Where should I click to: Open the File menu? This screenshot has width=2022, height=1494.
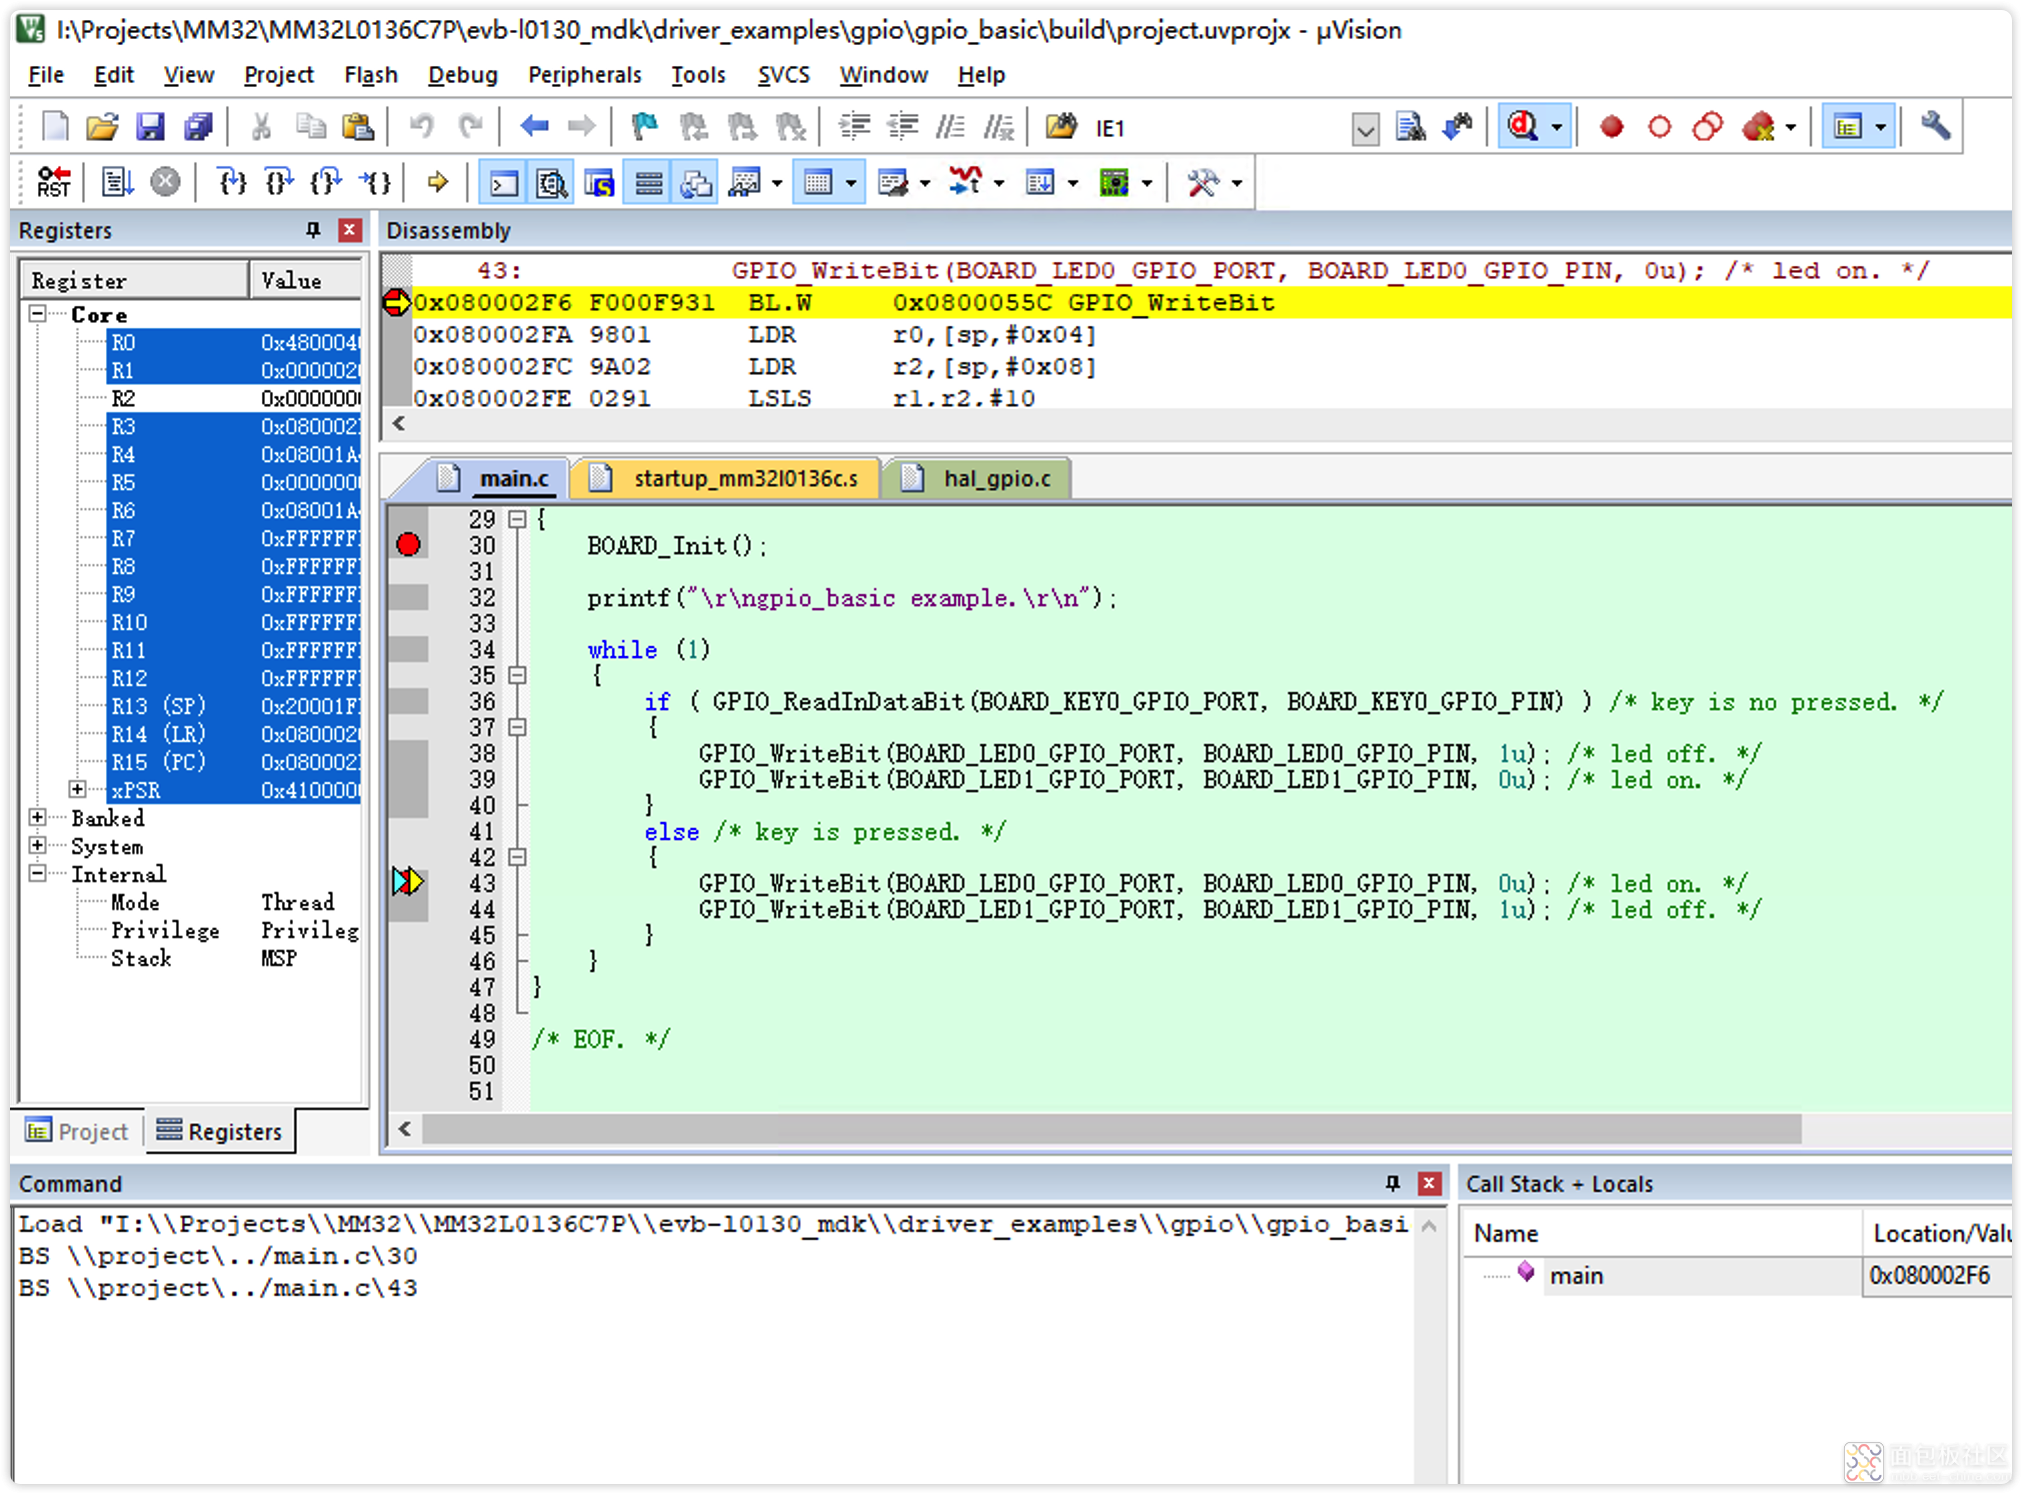click(46, 75)
